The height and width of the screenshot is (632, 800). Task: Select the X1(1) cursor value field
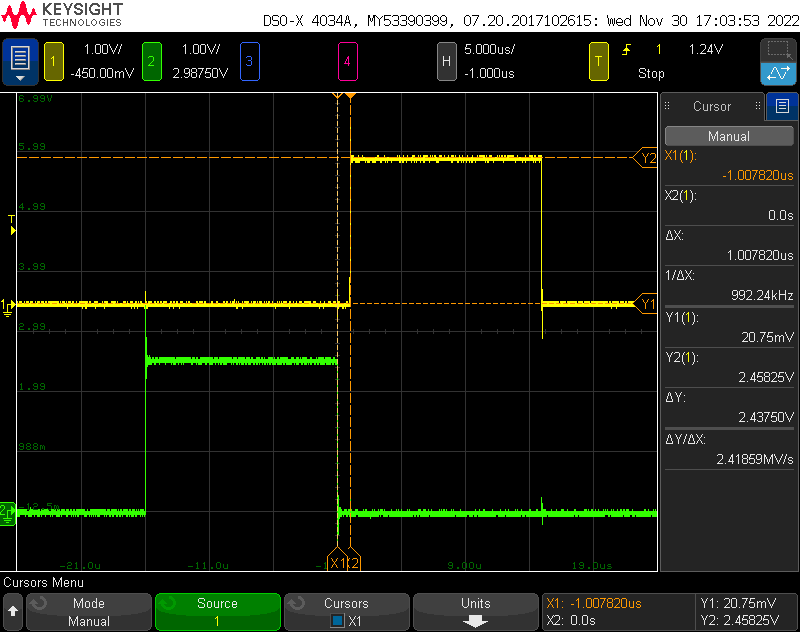728,165
